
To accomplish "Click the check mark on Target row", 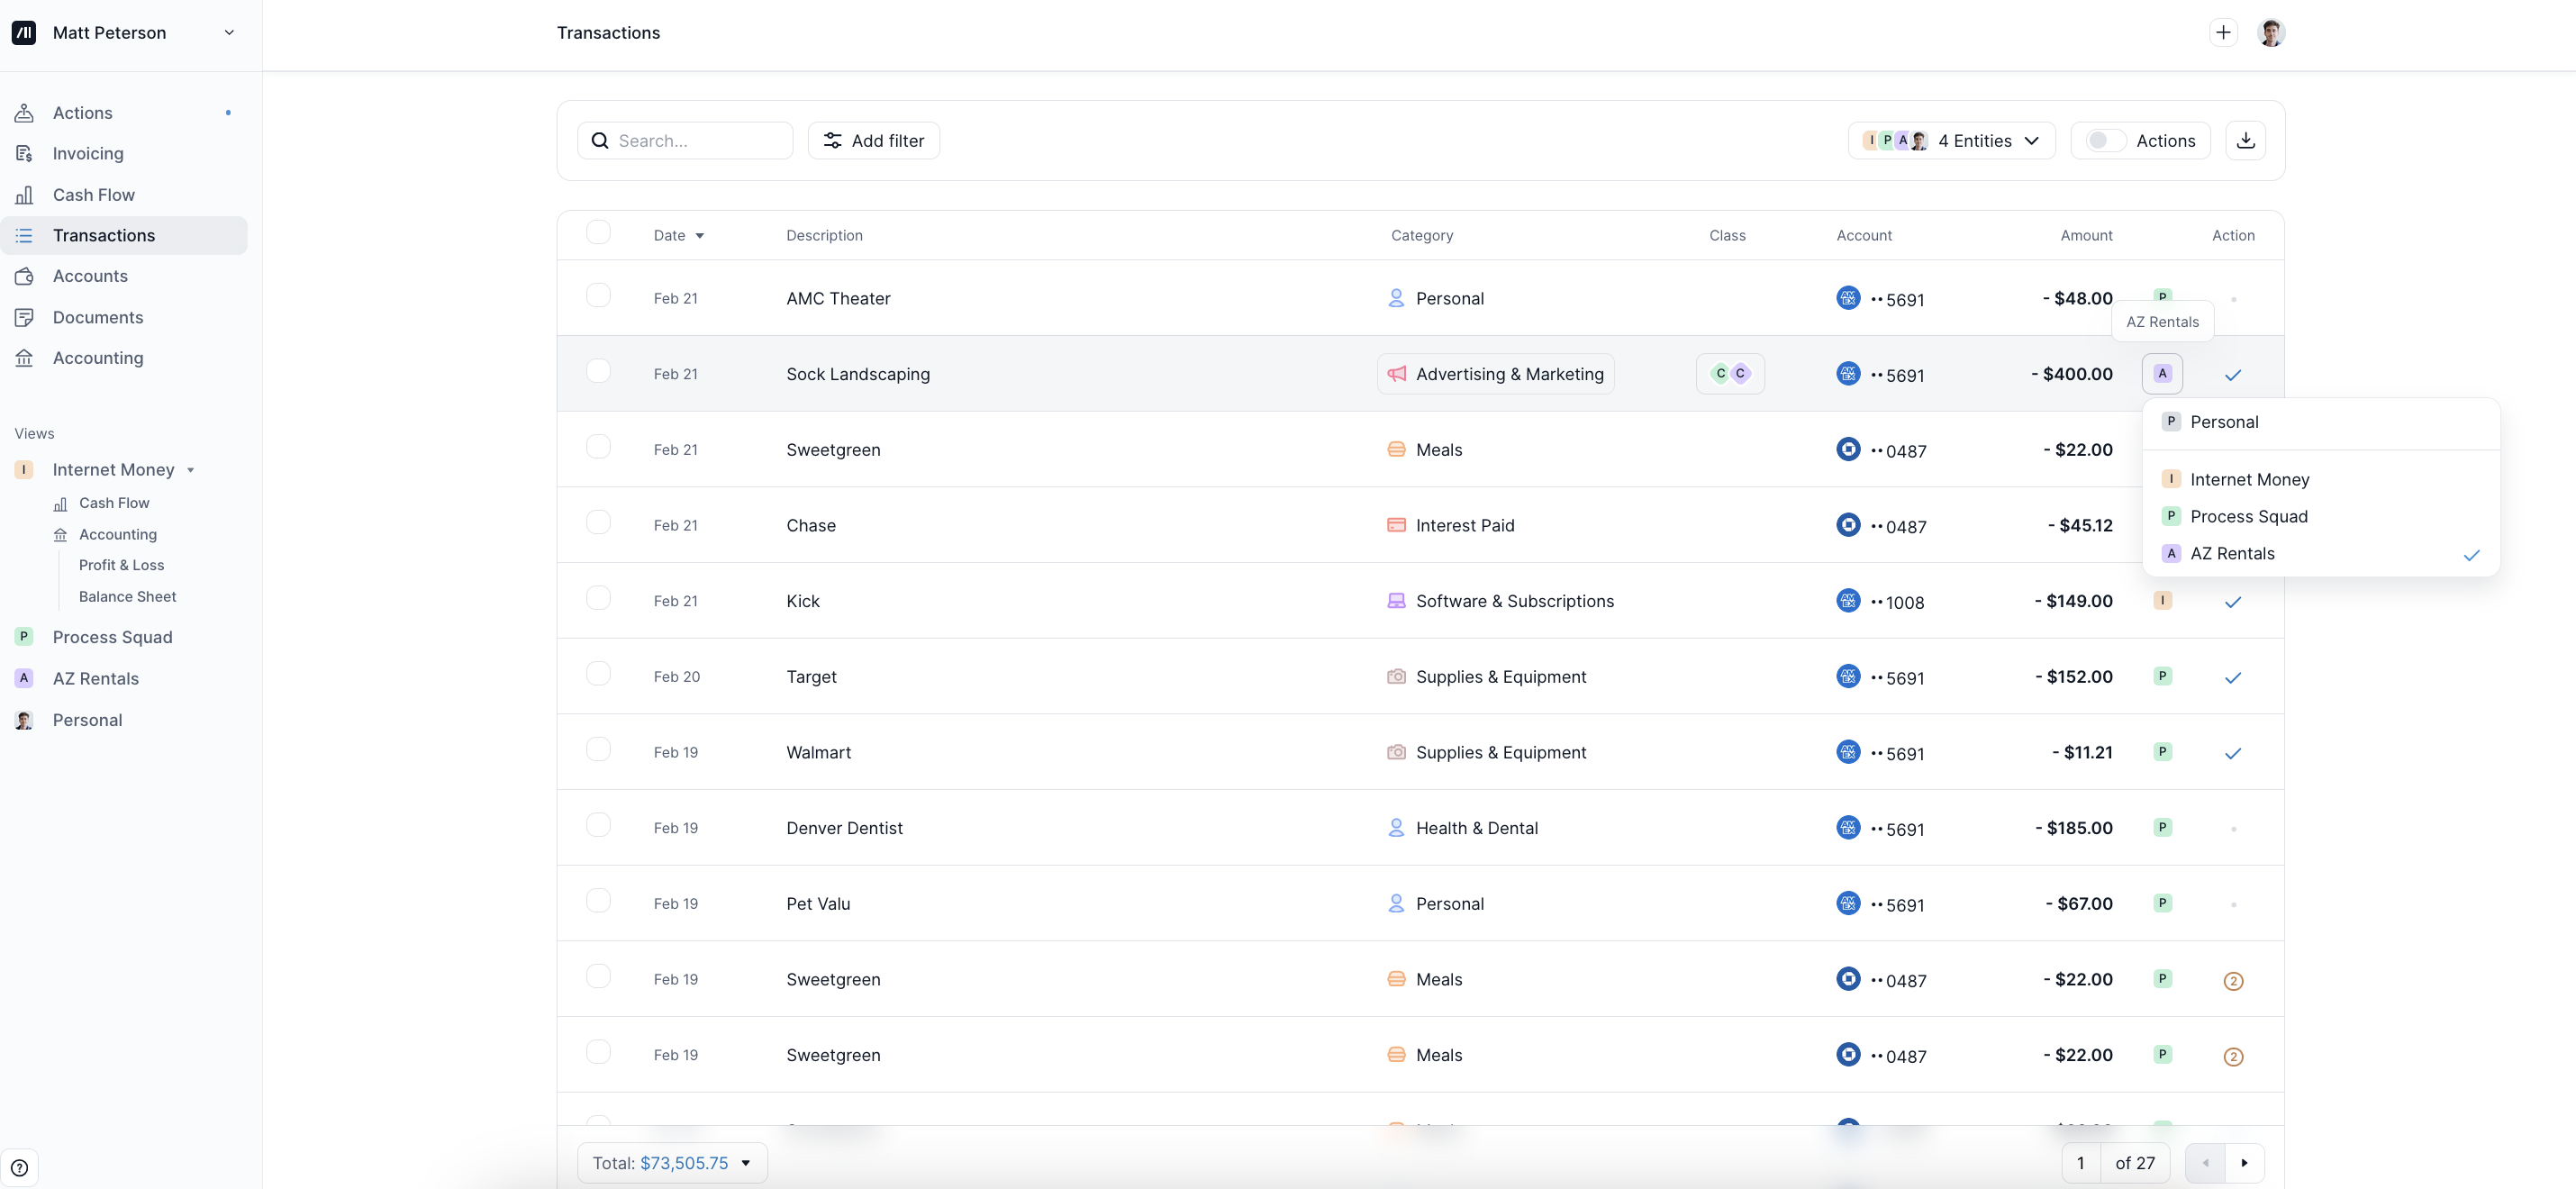I will tap(2232, 678).
